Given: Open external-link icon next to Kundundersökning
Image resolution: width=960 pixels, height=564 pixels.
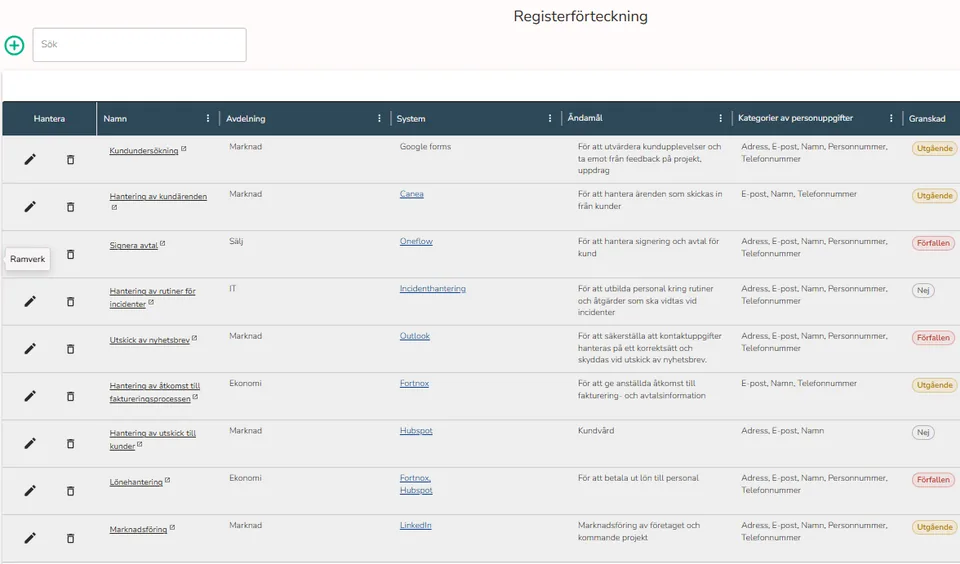Looking at the screenshot, I should pos(183,149).
